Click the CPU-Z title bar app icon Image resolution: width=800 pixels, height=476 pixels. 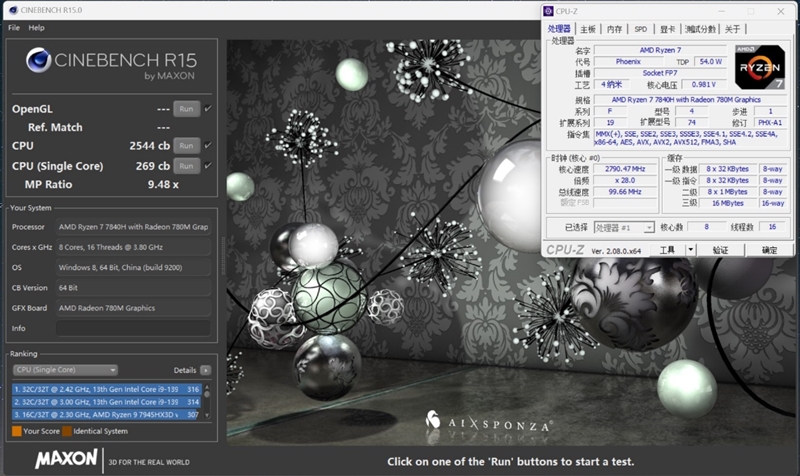[549, 11]
